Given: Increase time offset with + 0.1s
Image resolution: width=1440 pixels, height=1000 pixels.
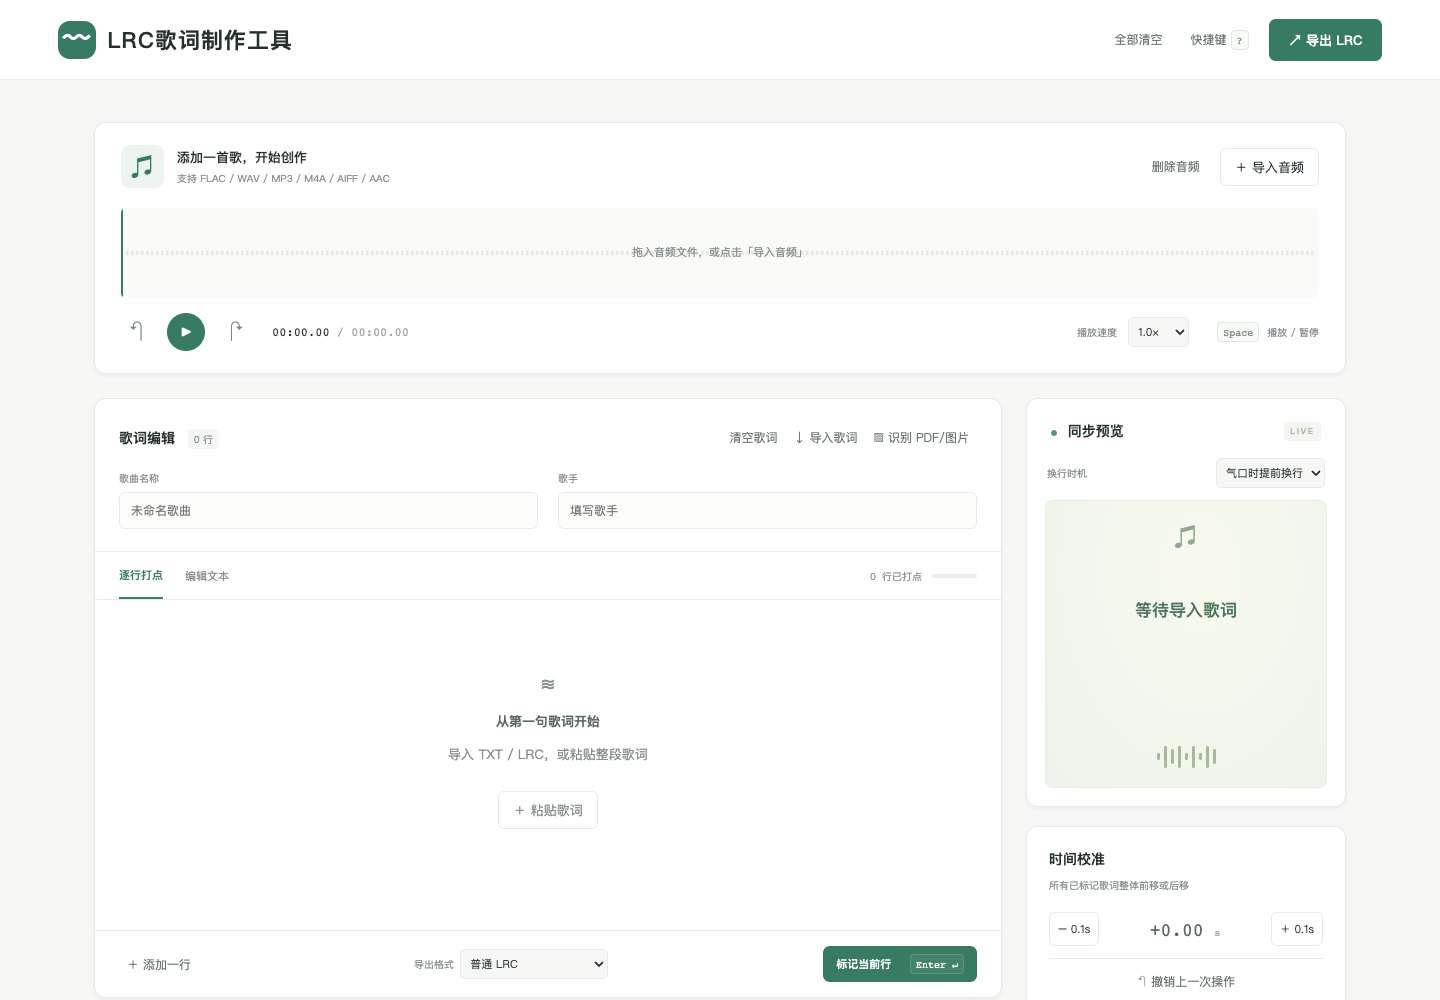Looking at the screenshot, I should pyautogui.click(x=1297, y=929).
